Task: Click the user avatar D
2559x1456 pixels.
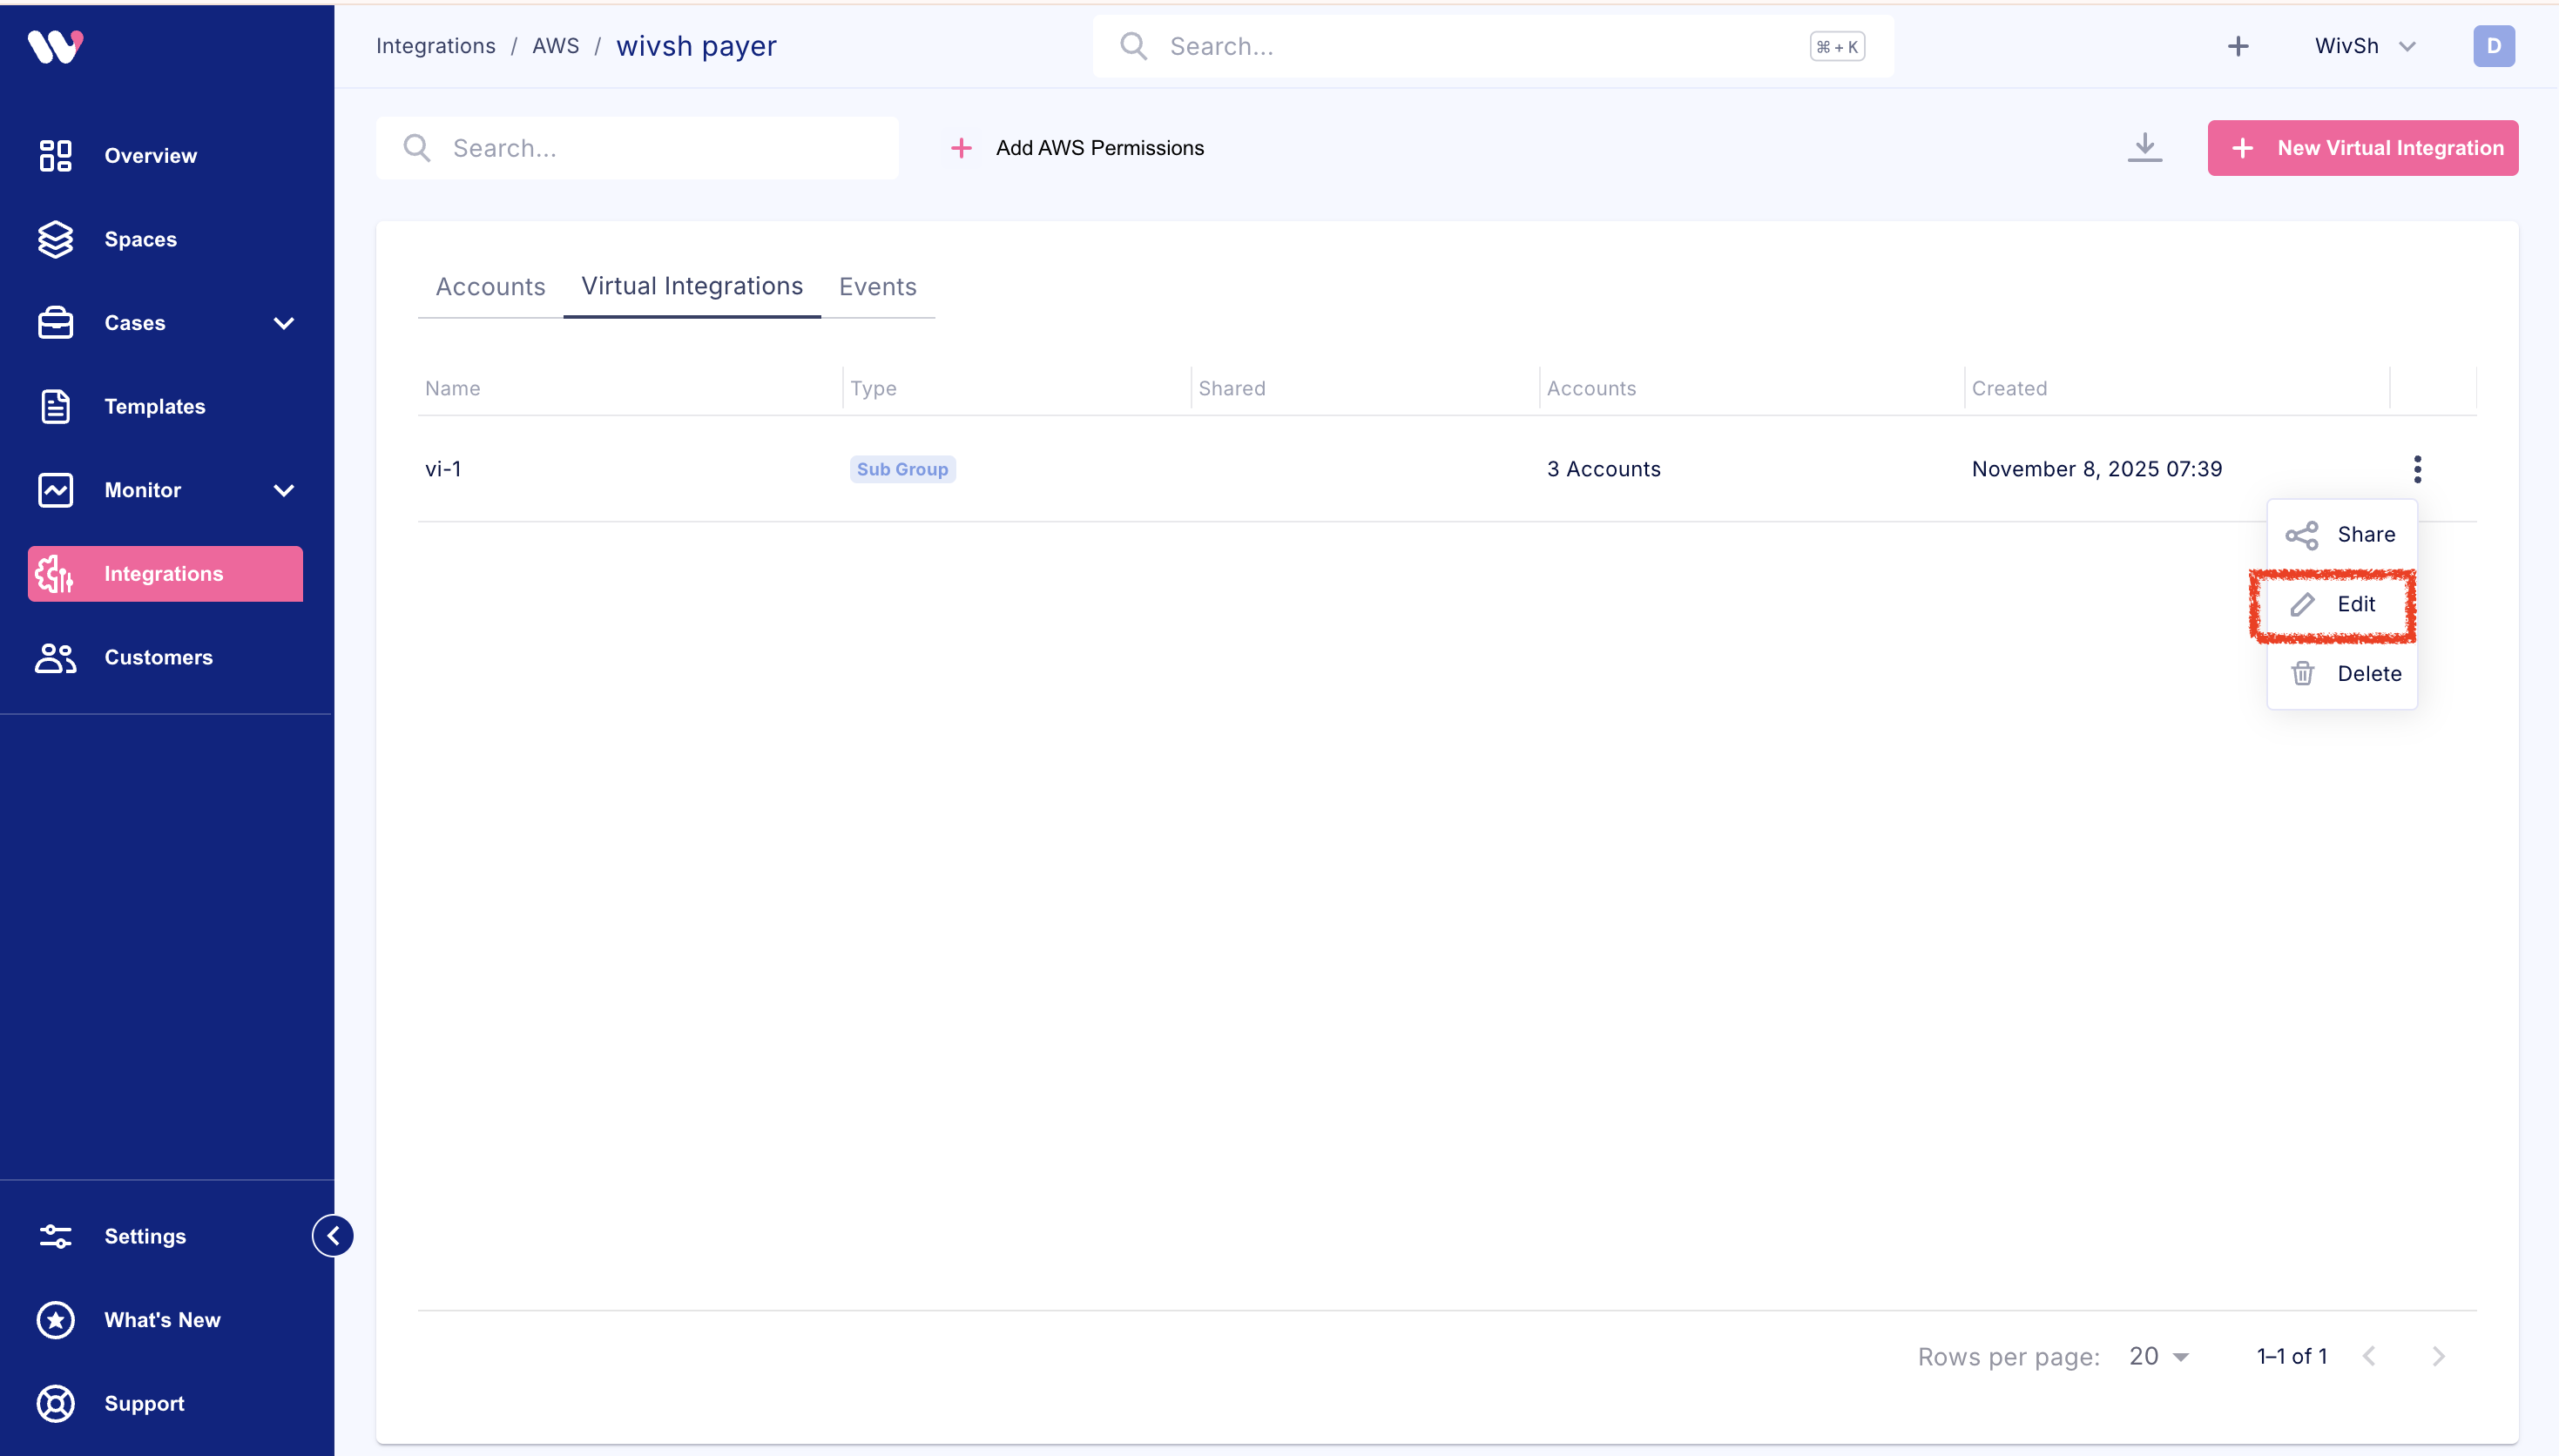Action: pyautogui.click(x=2492, y=46)
